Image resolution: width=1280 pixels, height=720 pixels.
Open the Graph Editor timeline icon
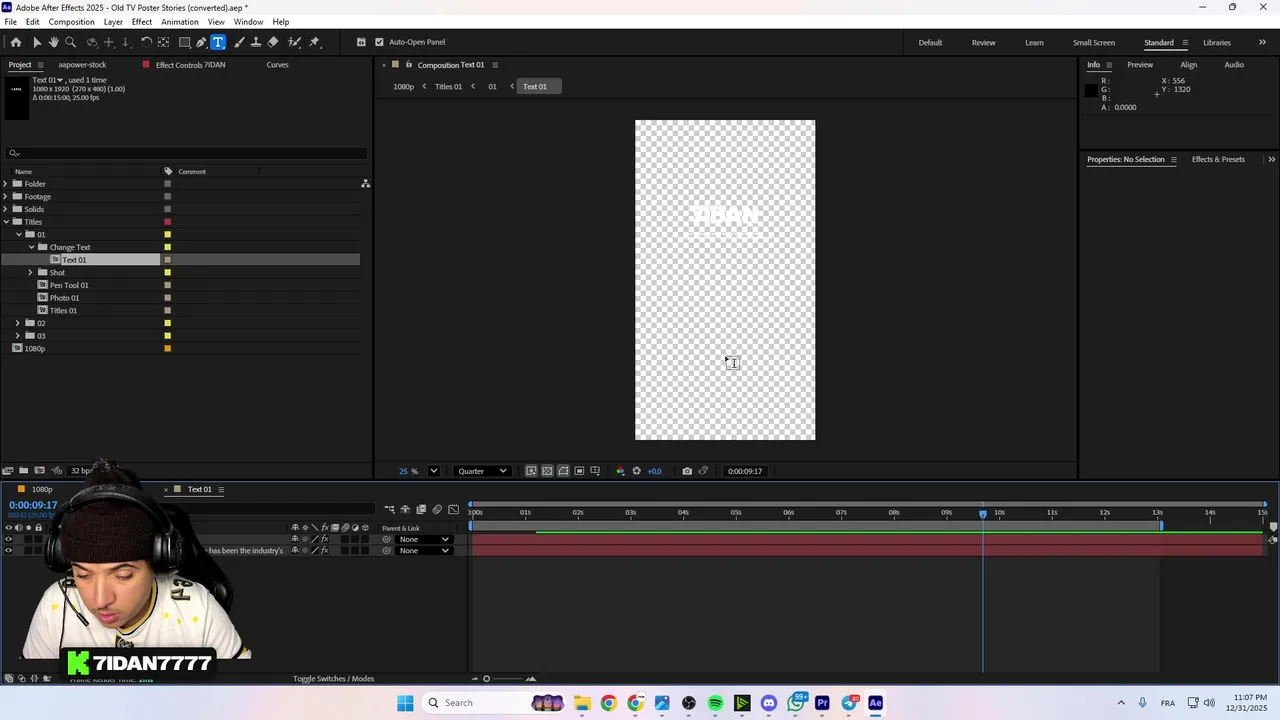tap(453, 509)
